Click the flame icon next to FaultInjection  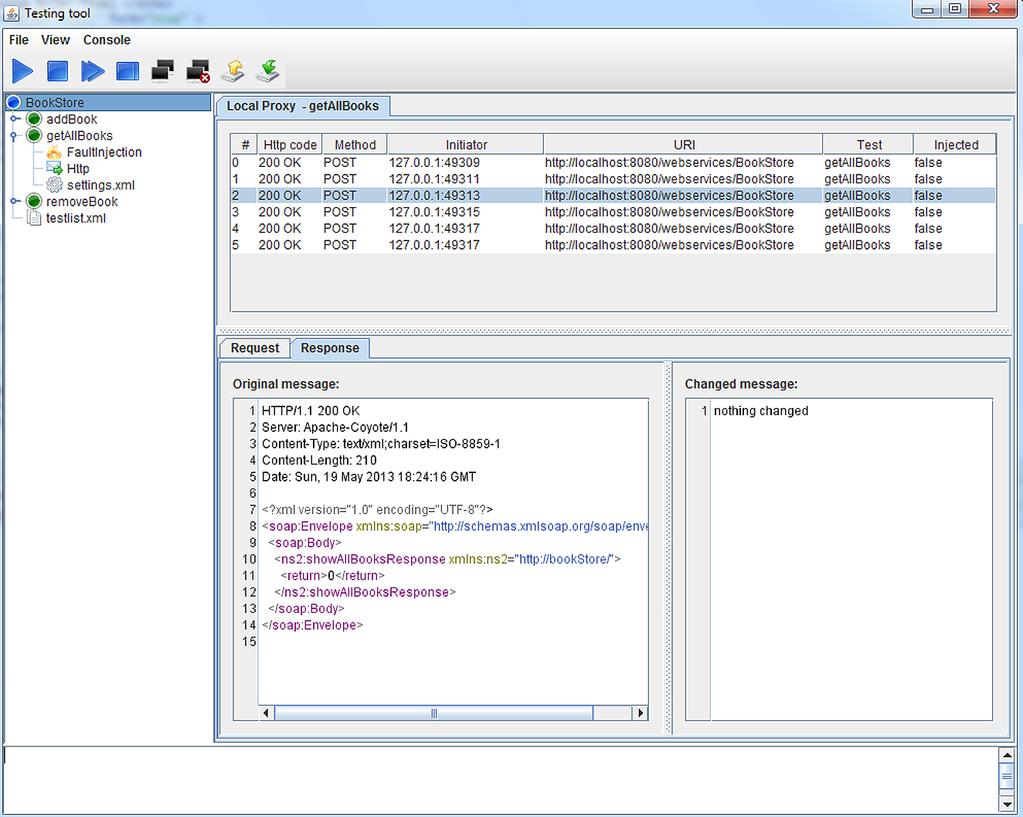pos(54,152)
